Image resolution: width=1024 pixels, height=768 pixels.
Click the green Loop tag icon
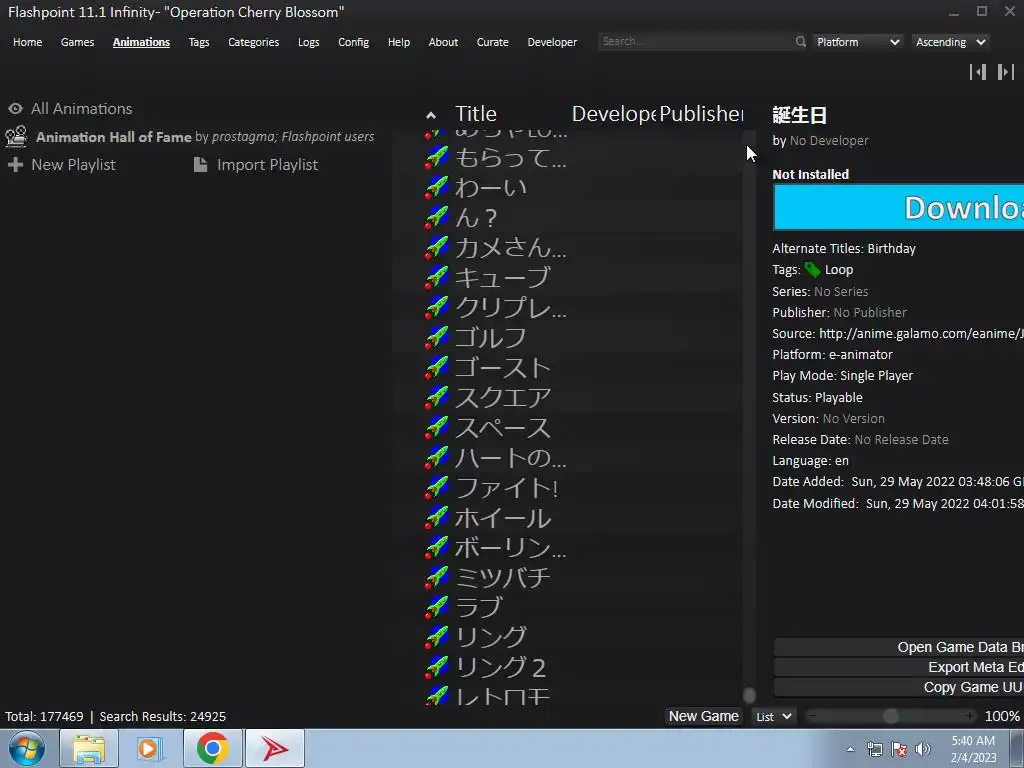[x=812, y=270]
